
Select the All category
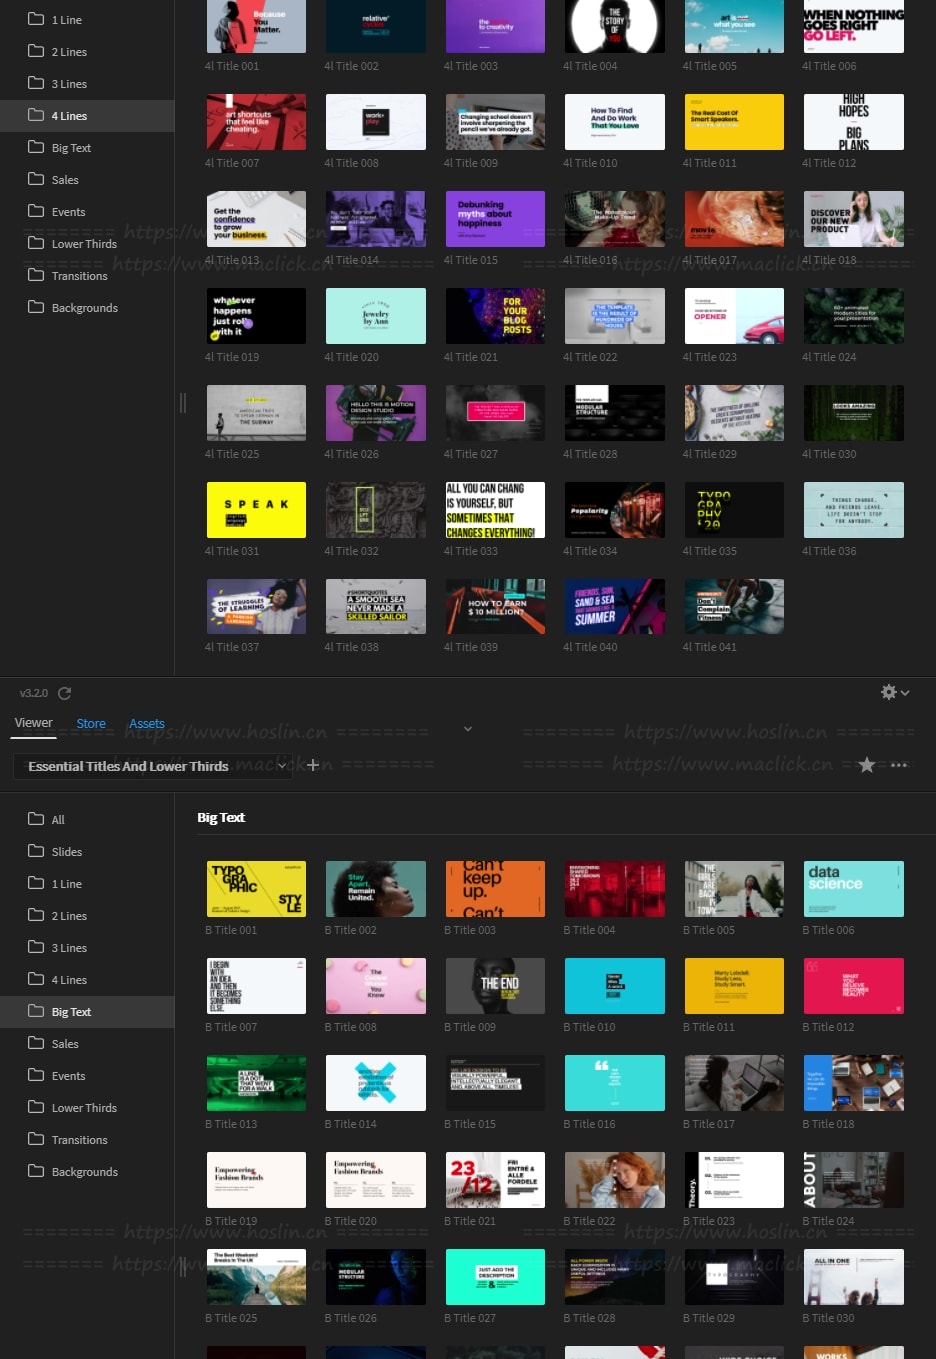[87, 819]
